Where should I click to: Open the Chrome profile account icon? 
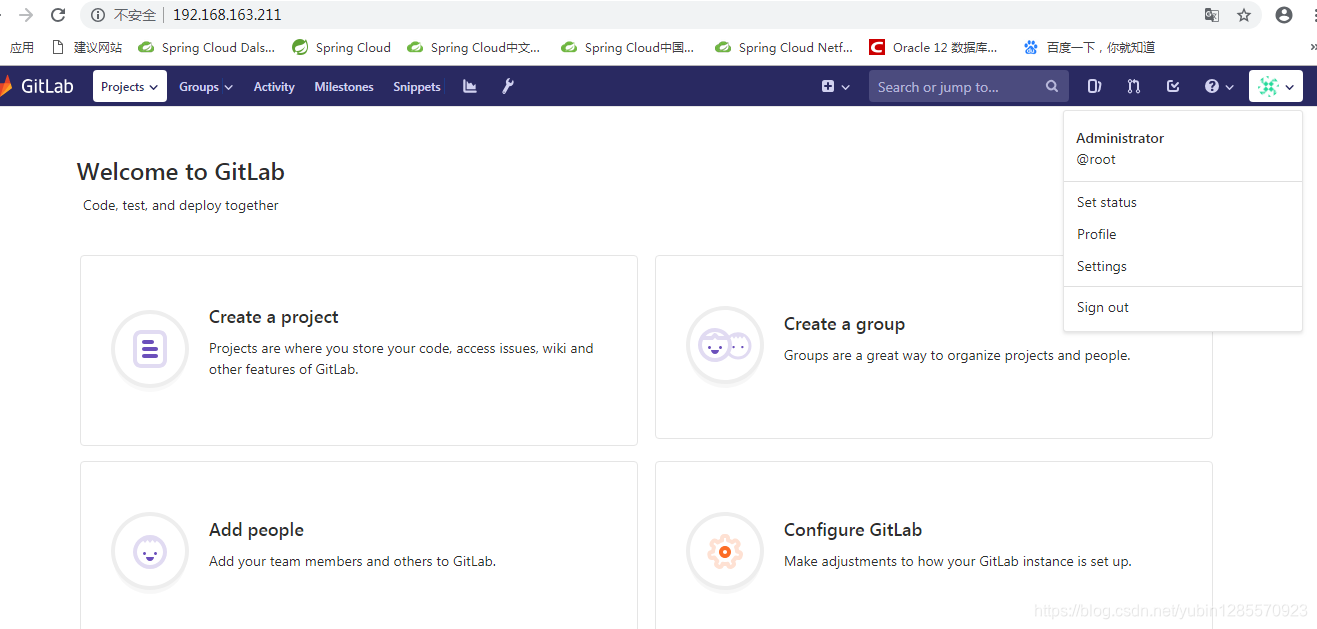coord(1284,15)
